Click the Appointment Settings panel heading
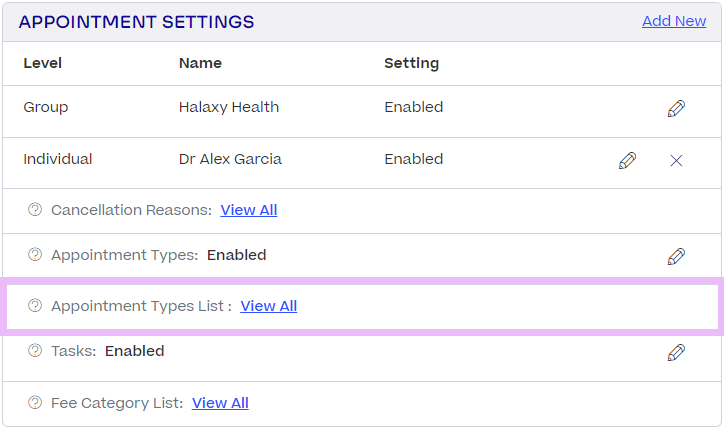 (137, 22)
